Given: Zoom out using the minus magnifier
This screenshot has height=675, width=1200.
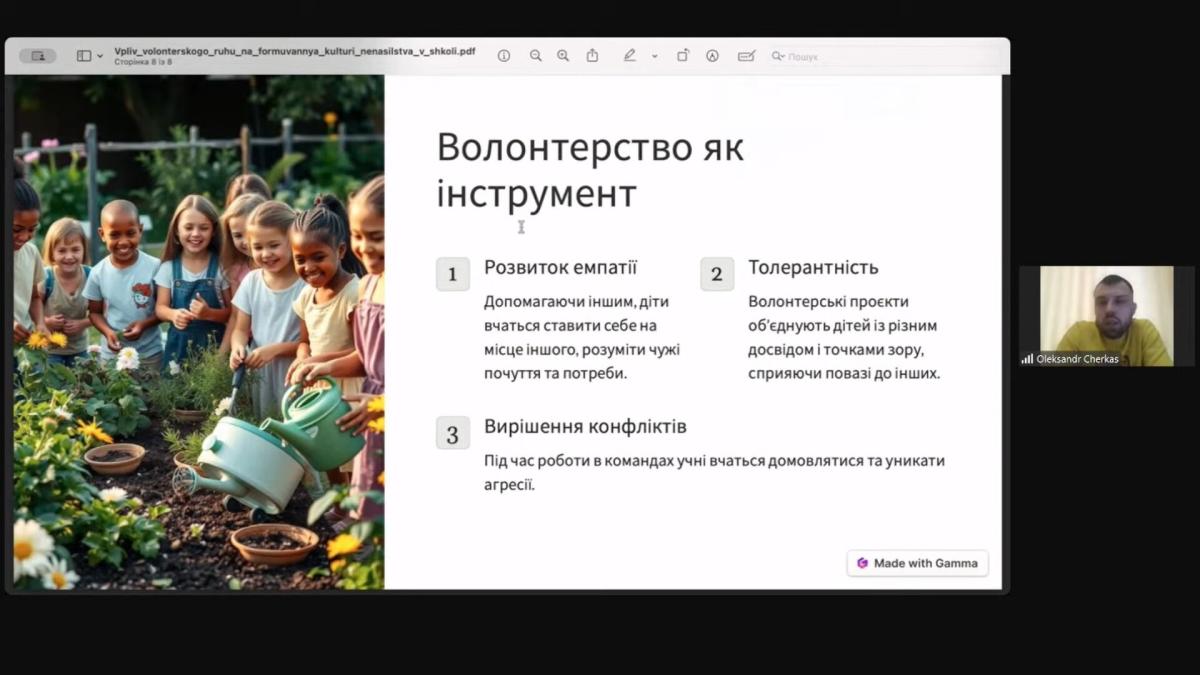Looking at the screenshot, I should pos(536,56).
